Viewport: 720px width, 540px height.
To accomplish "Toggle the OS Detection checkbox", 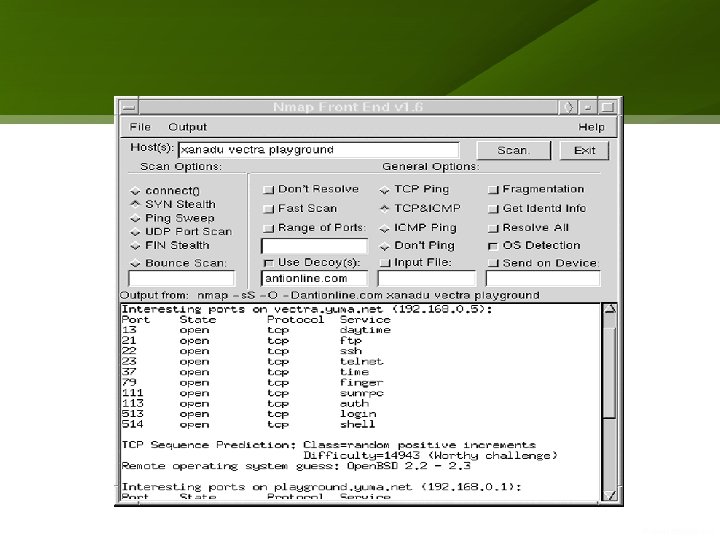I will 493,246.
